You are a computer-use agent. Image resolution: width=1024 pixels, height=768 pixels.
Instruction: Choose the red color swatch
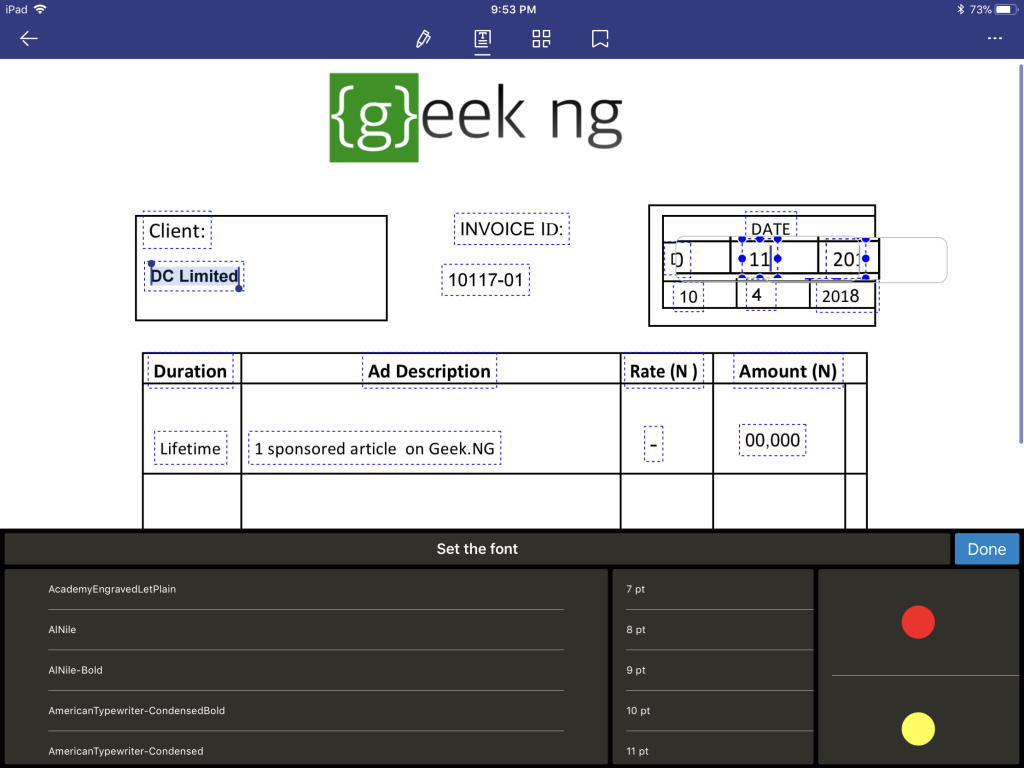tap(918, 622)
